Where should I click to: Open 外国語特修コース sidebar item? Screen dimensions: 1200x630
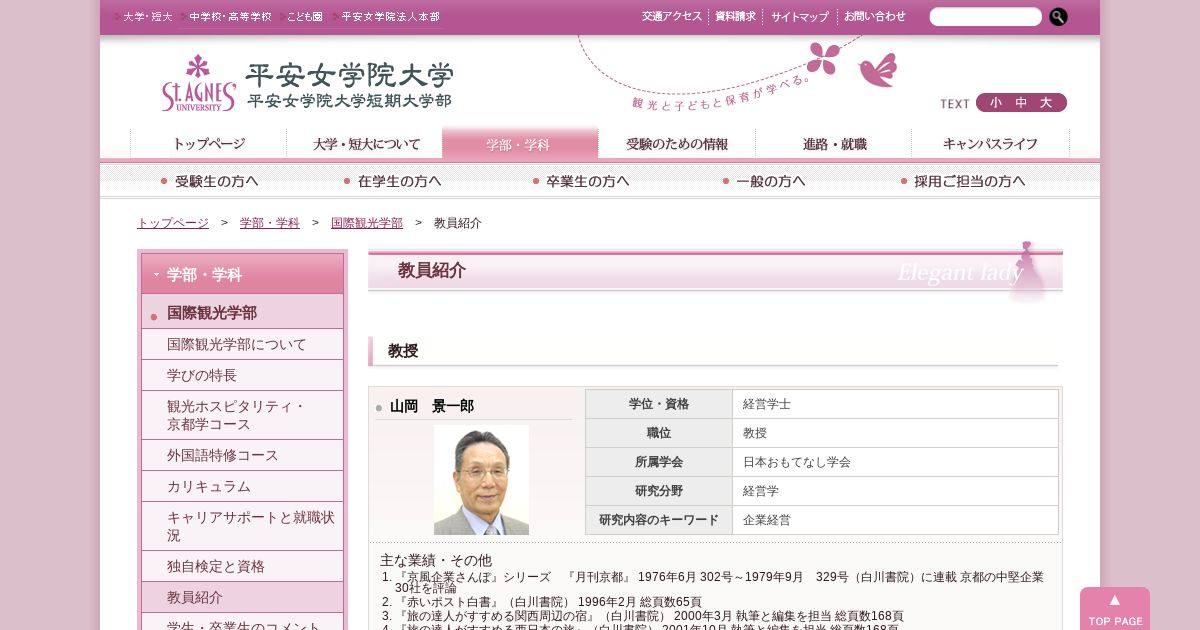click(x=242, y=455)
